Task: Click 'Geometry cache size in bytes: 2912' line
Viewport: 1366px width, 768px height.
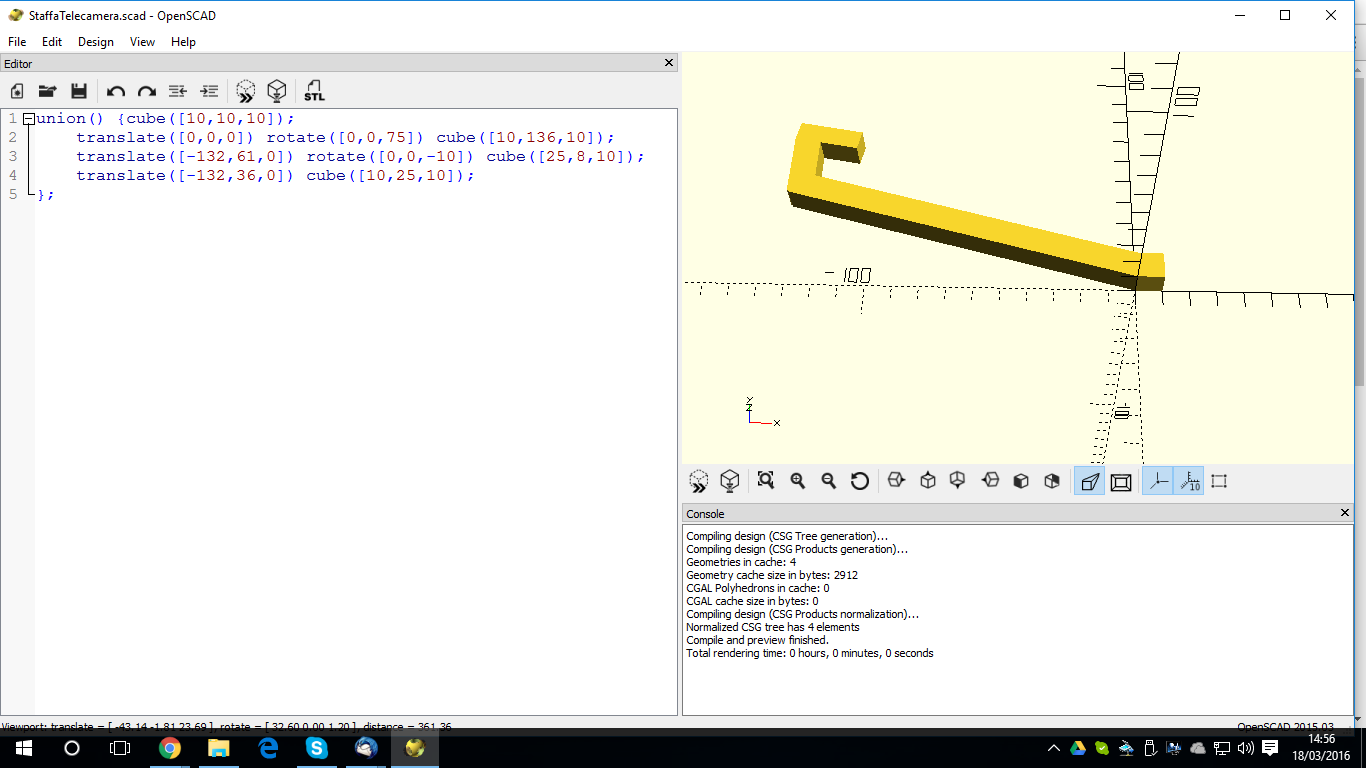Action: tap(772, 575)
